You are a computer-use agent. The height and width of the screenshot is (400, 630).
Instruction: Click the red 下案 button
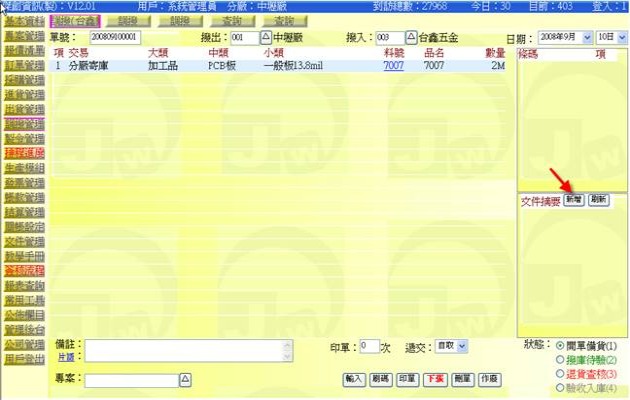click(x=434, y=380)
